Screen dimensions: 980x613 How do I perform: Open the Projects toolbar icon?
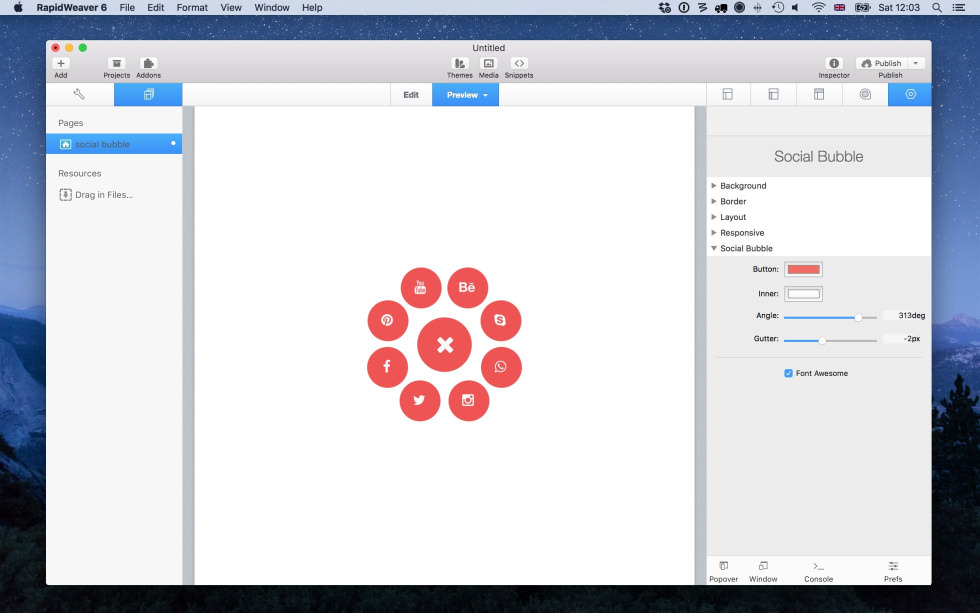click(x=116, y=64)
